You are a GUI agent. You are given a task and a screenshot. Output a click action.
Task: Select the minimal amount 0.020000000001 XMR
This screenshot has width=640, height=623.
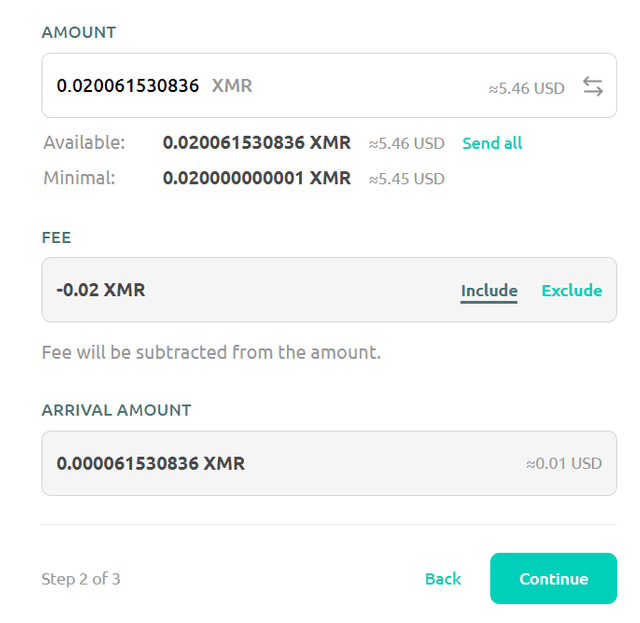(x=256, y=178)
